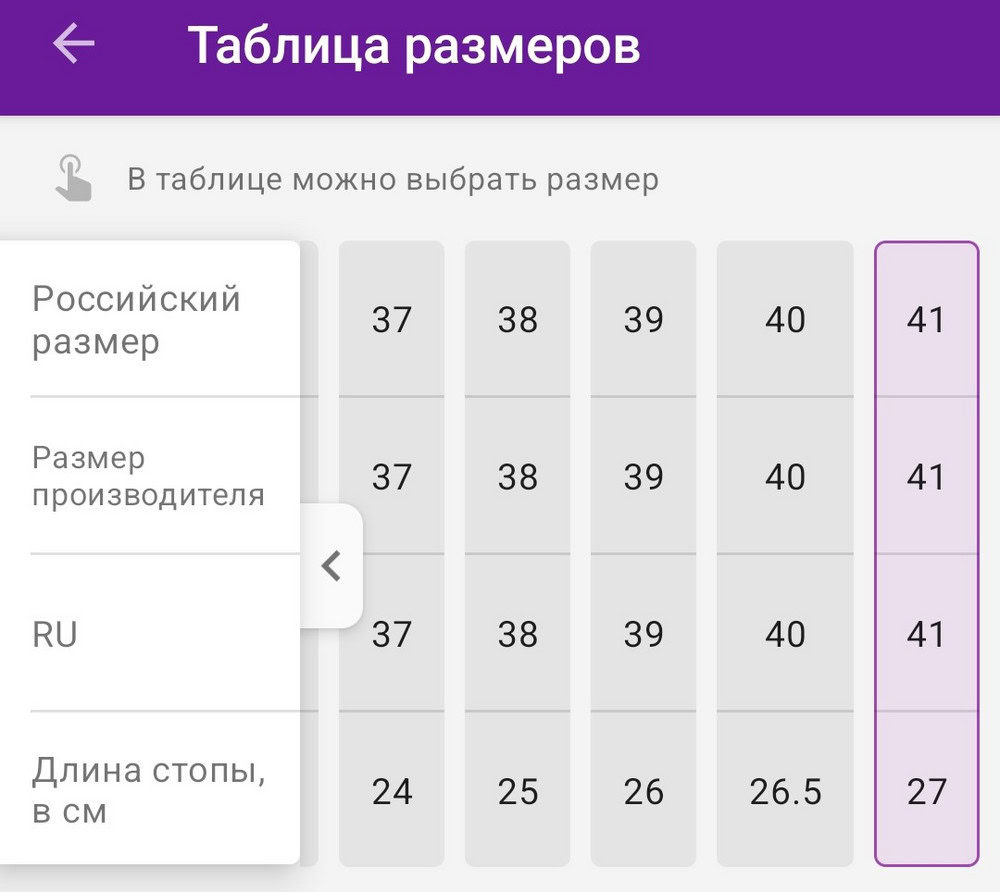
Task: Tap the "Российский размер" row label
Action: [x=137, y=320]
